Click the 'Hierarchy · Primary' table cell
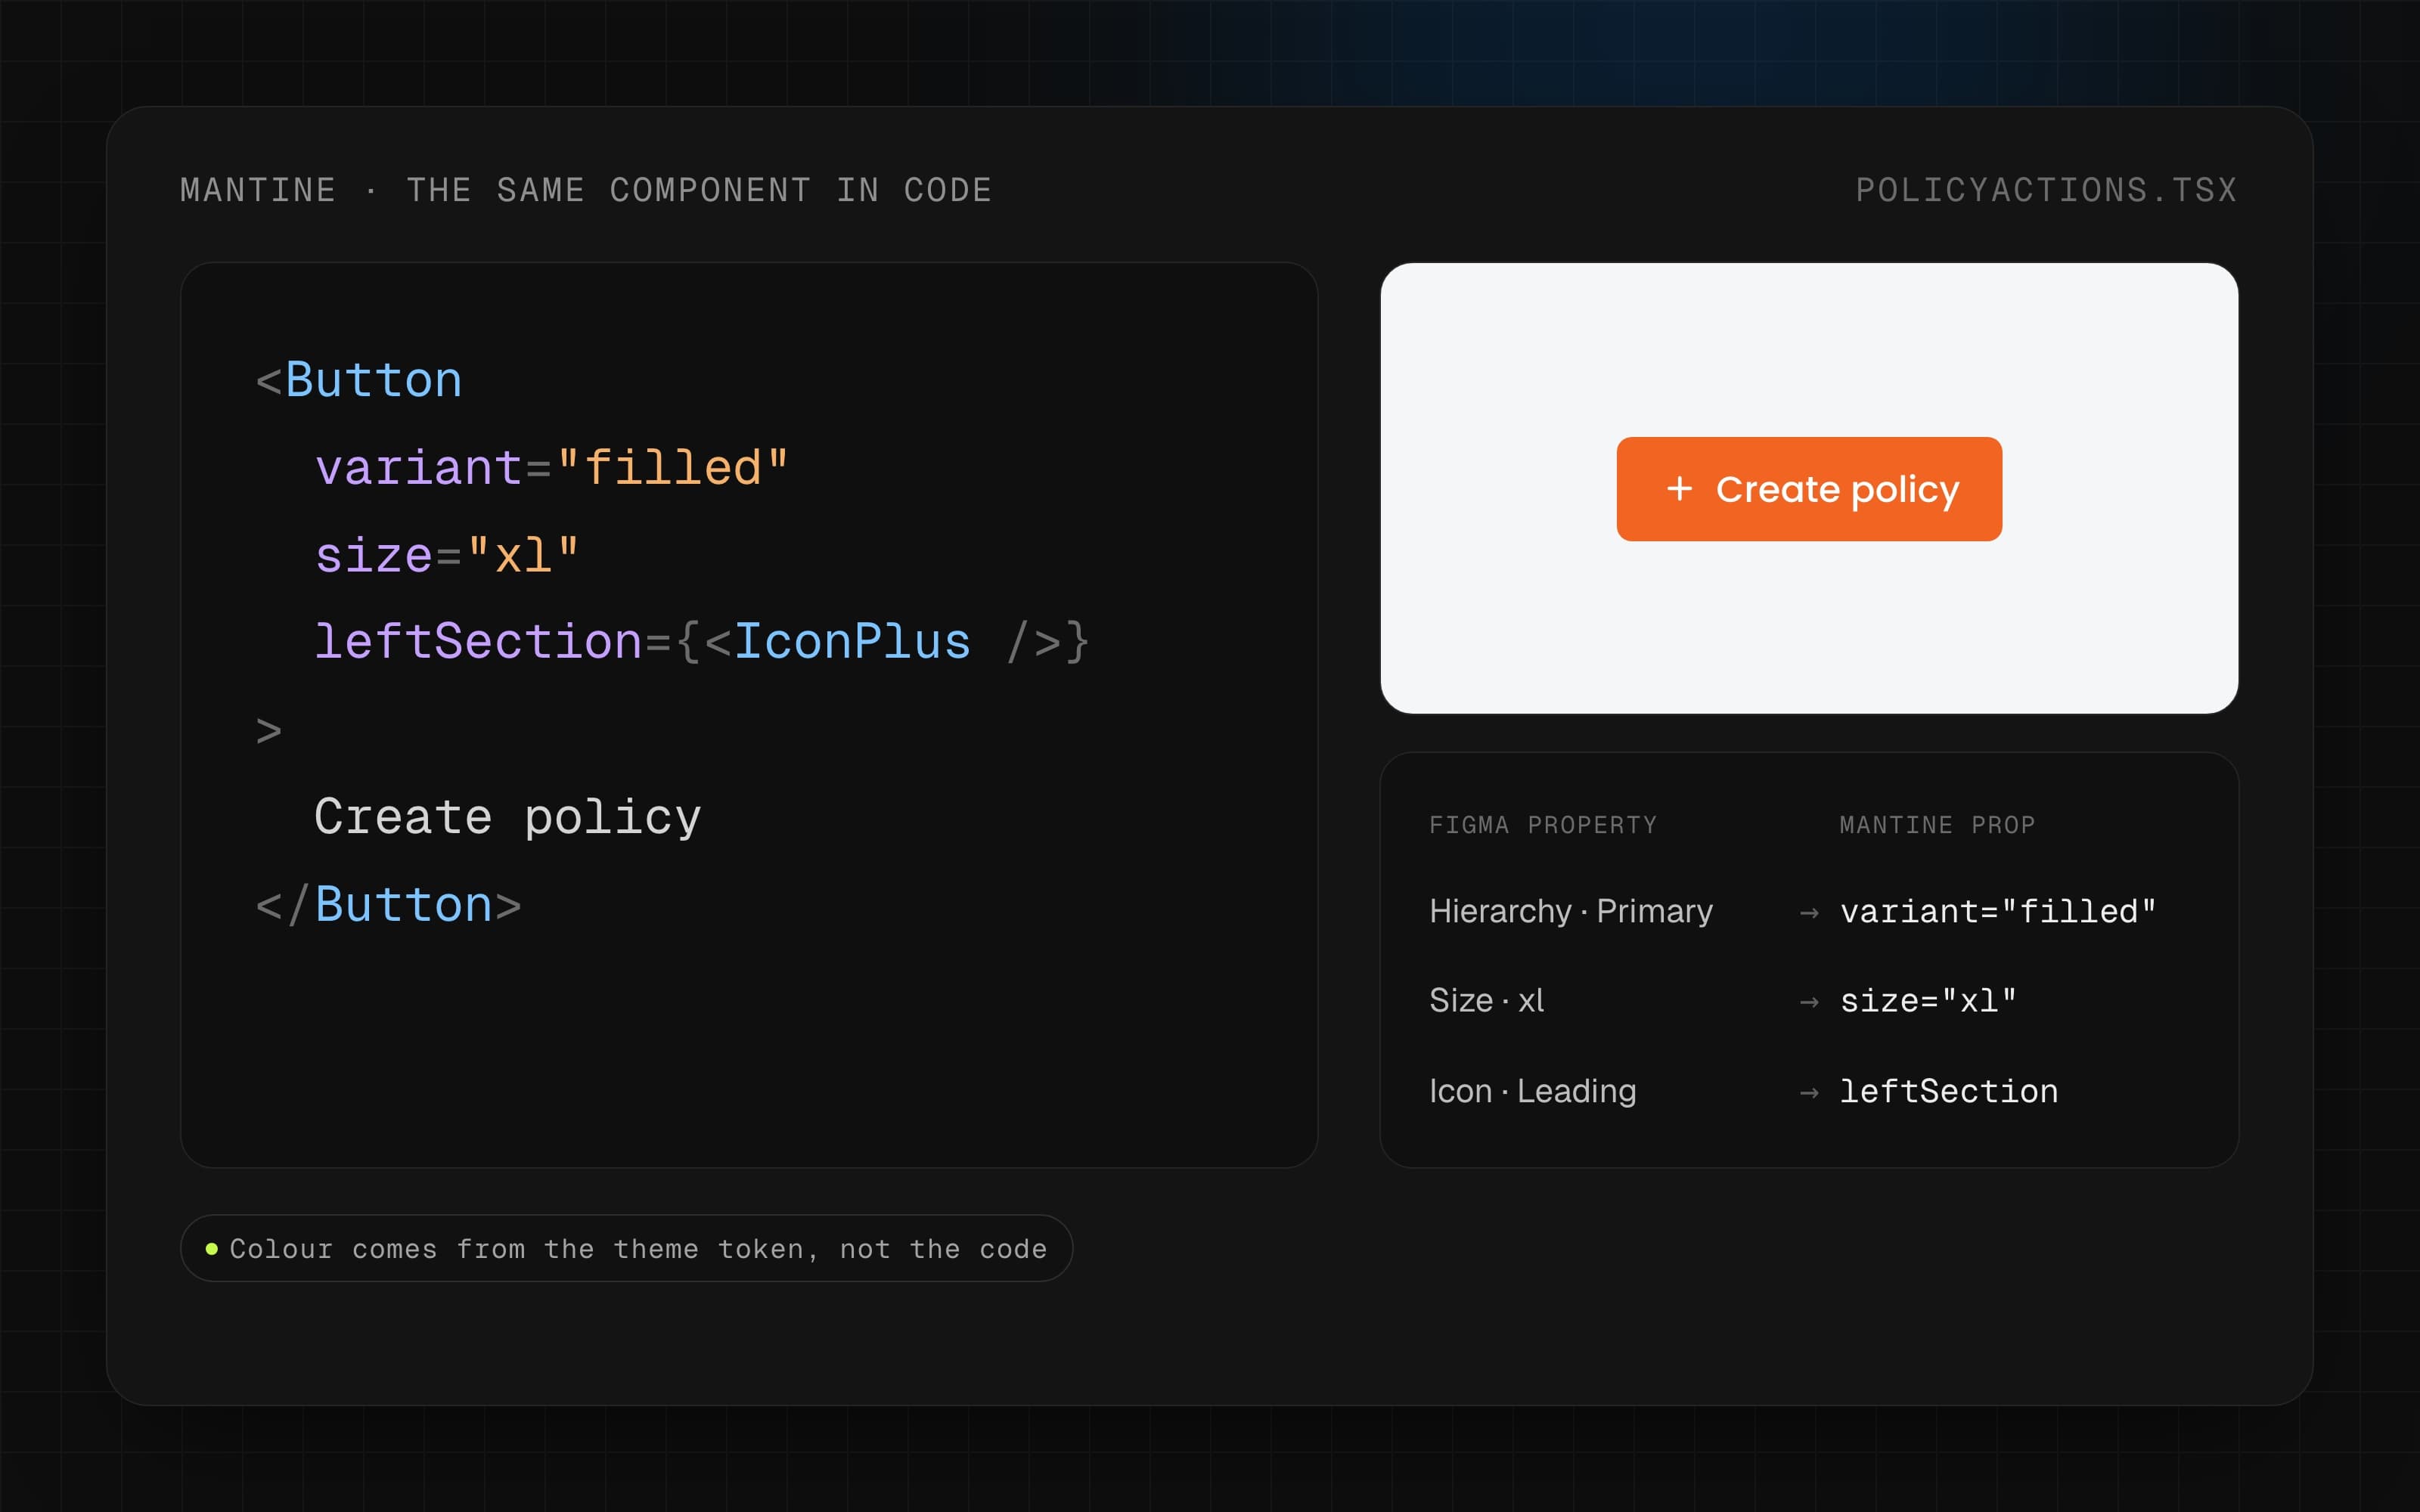The height and width of the screenshot is (1512, 2420). pos(1571,911)
